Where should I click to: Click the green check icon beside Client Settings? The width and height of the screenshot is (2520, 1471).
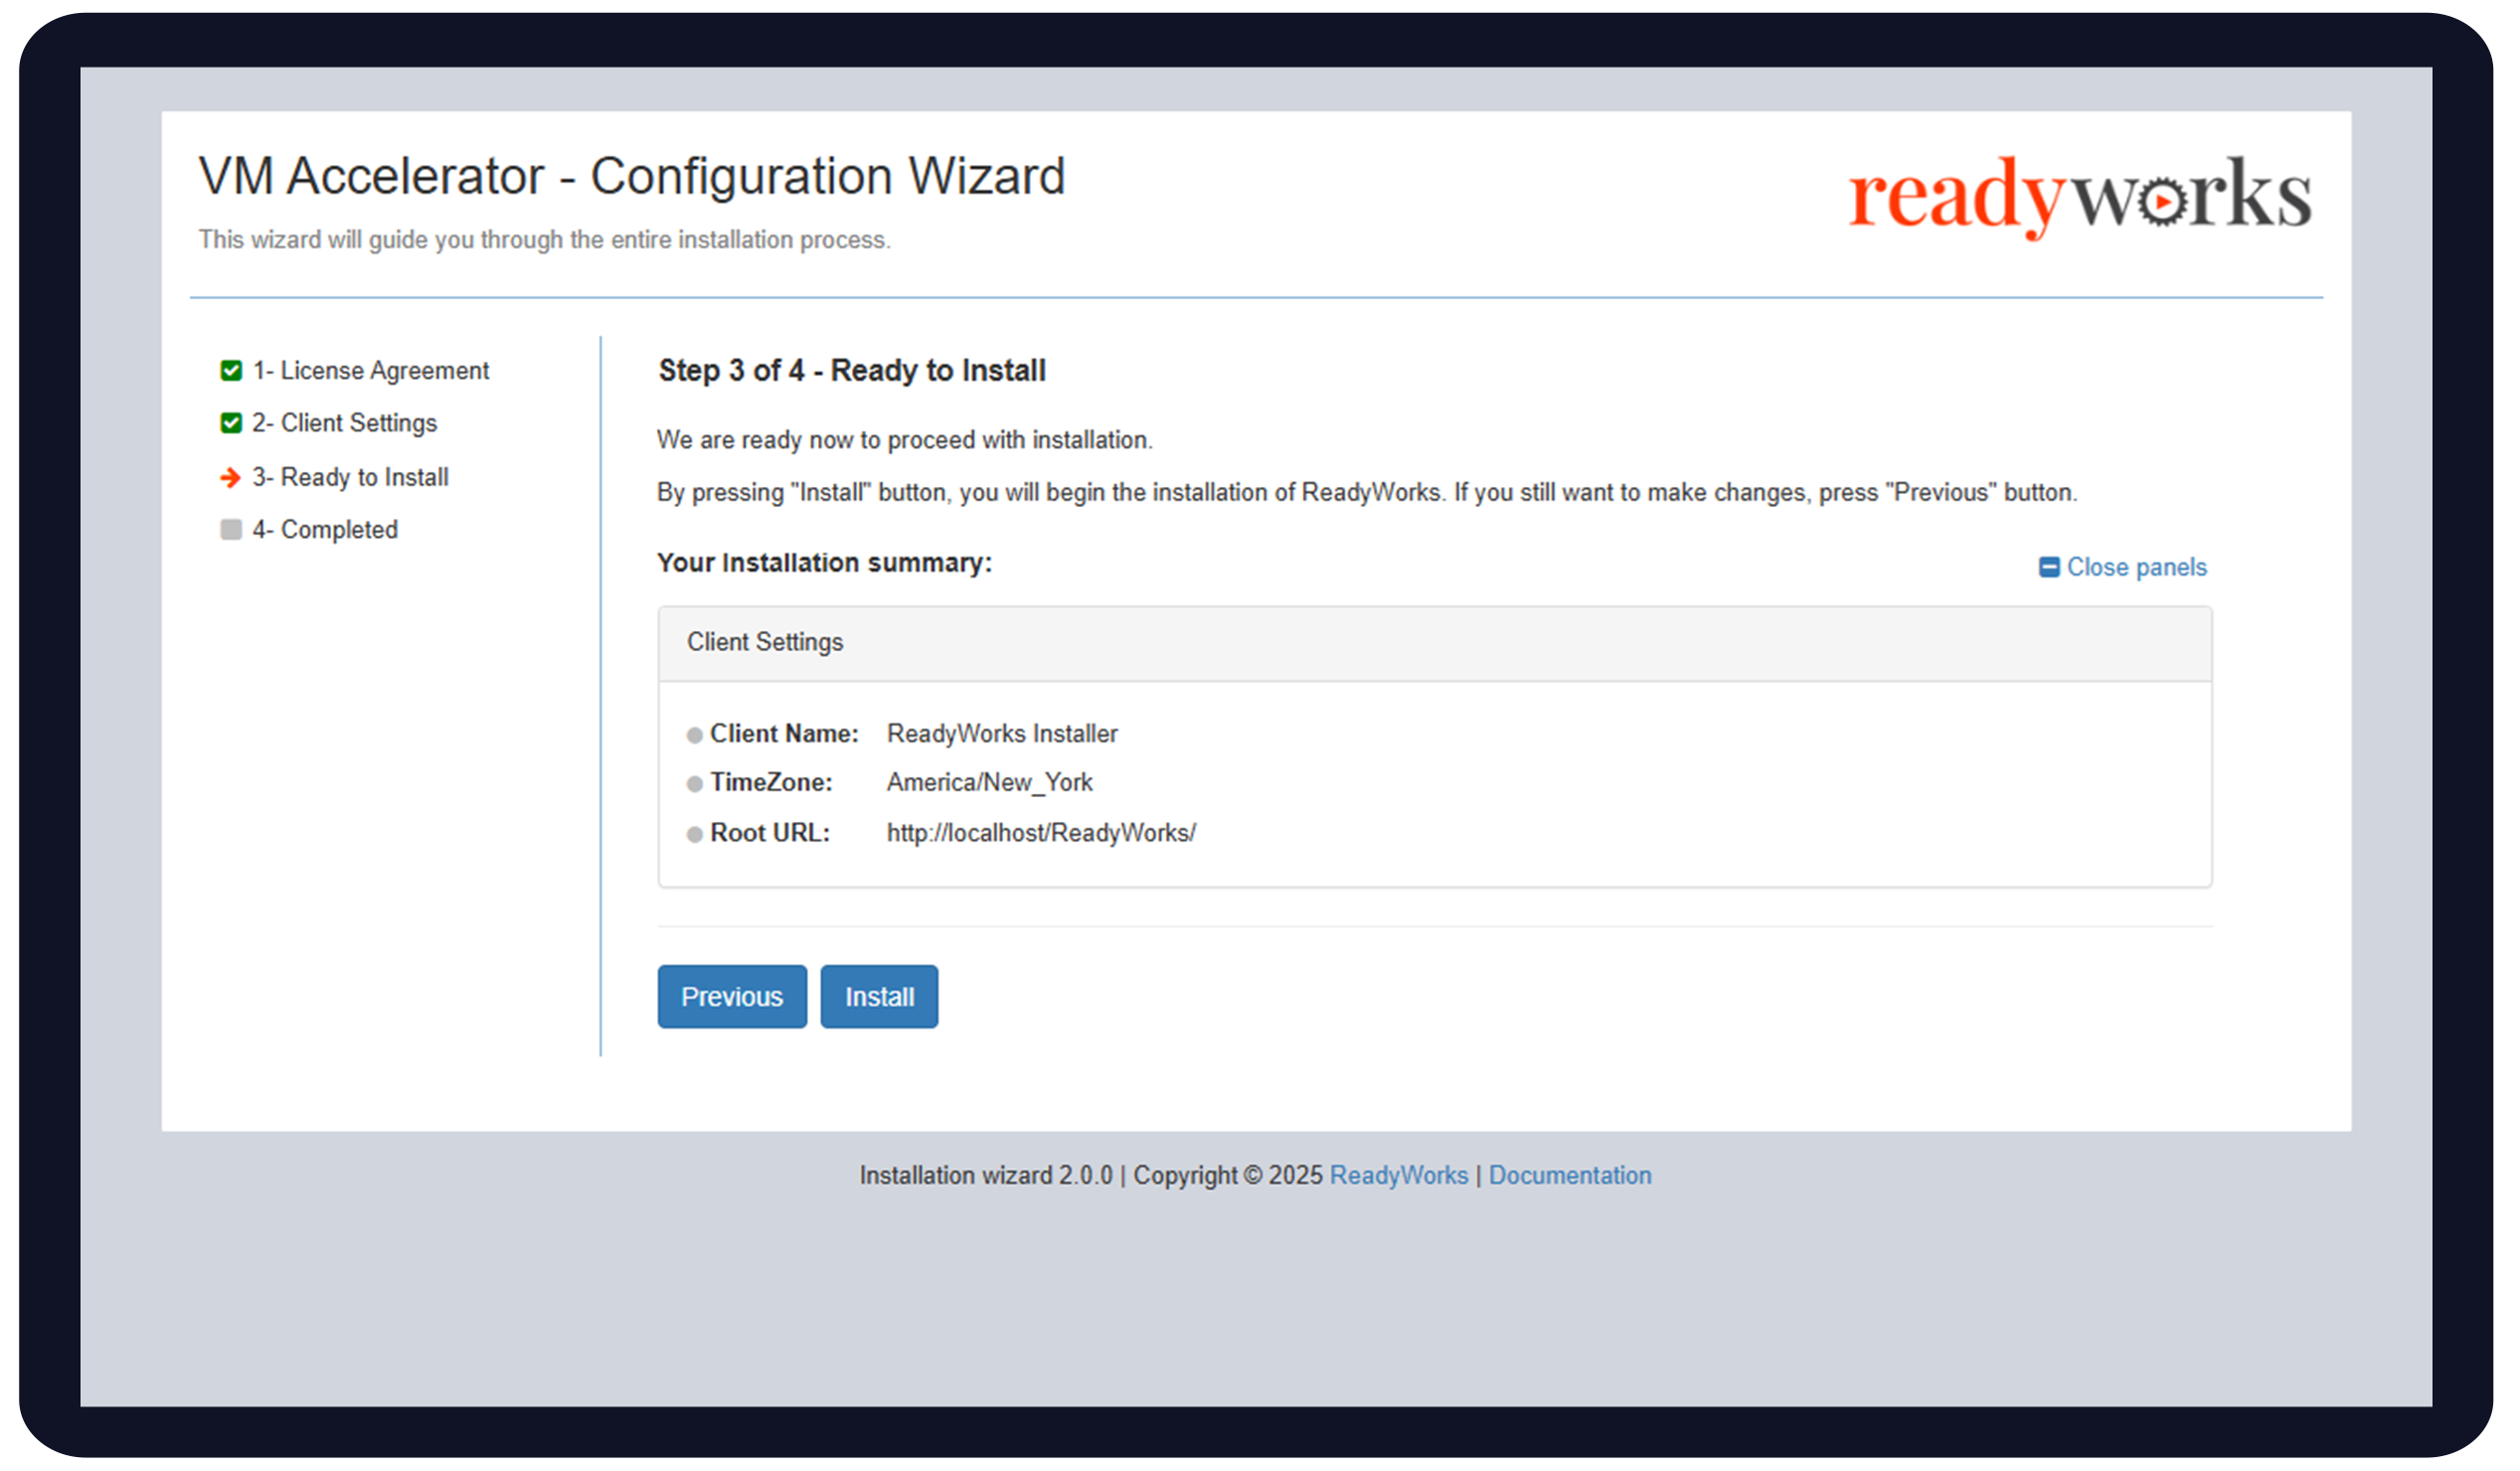click(231, 423)
